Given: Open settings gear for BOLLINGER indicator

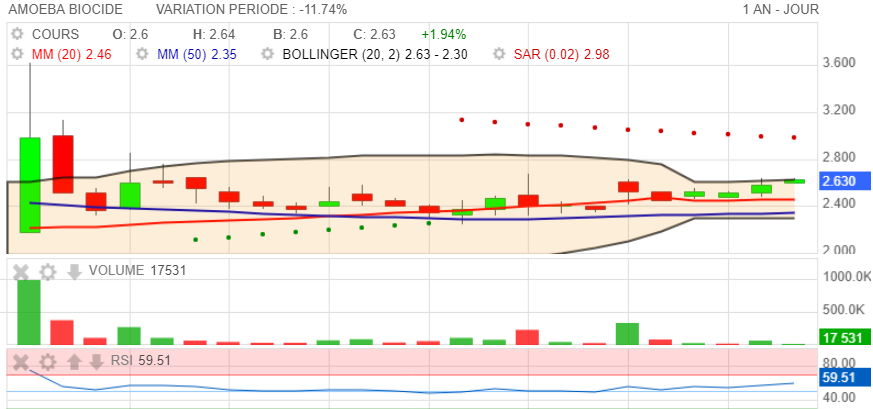Looking at the screenshot, I should [268, 55].
